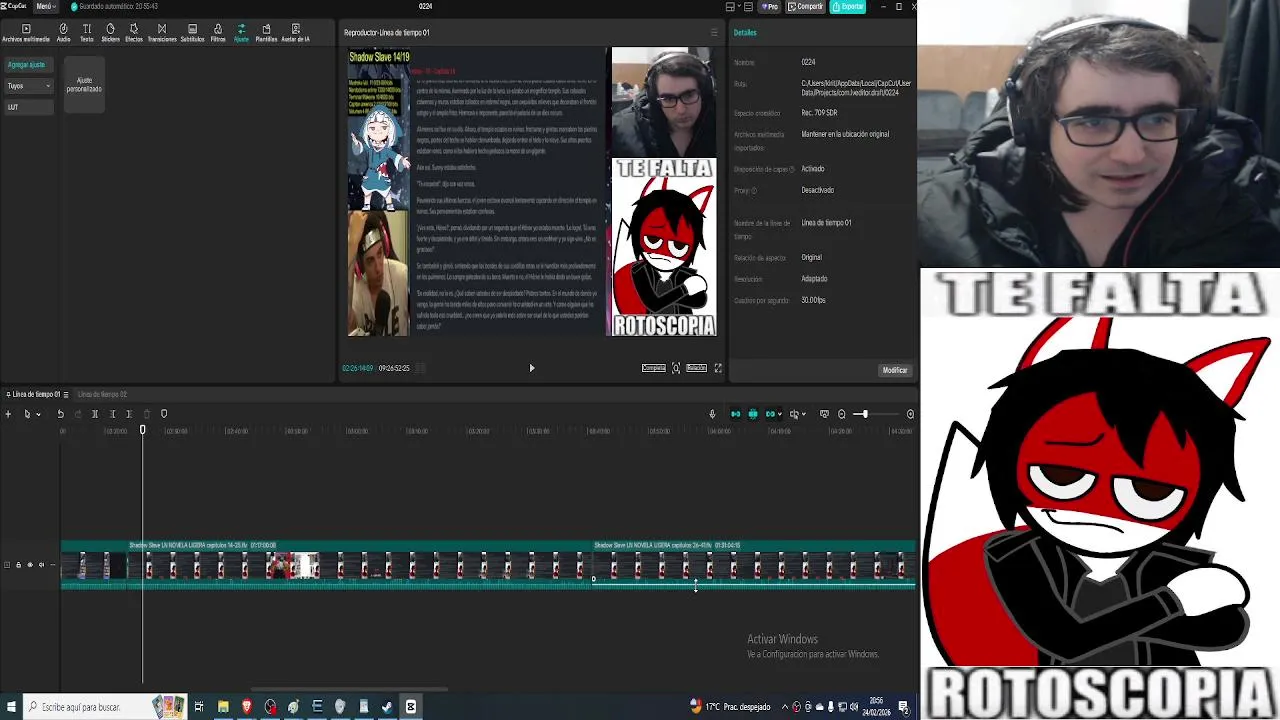The image size is (1280, 720).
Task: Click the Compartir button
Action: [x=805, y=6]
